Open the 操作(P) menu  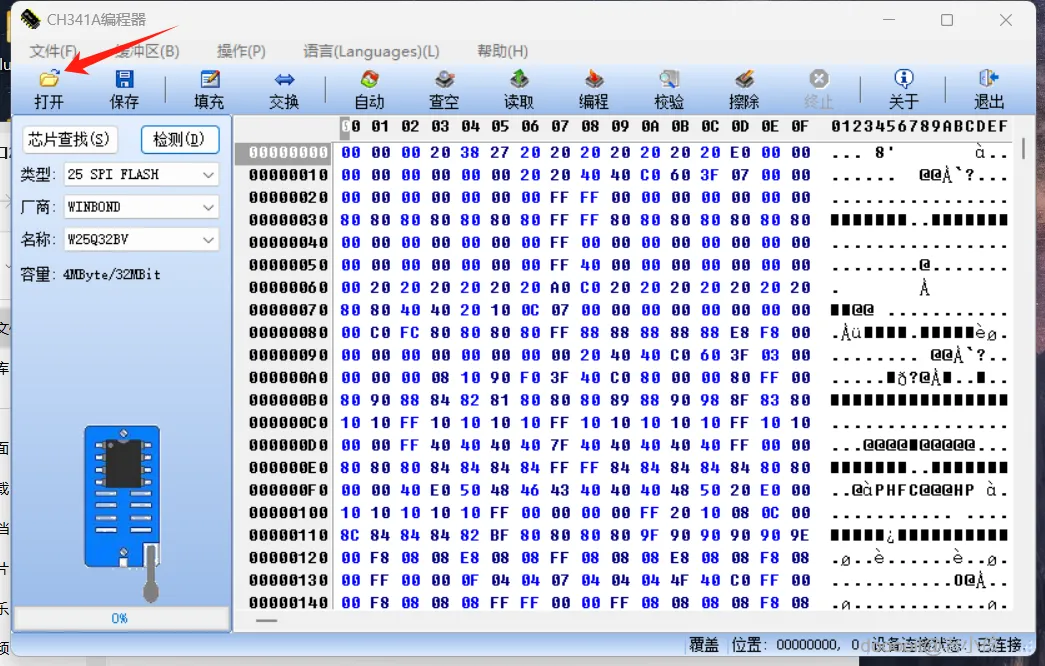241,51
